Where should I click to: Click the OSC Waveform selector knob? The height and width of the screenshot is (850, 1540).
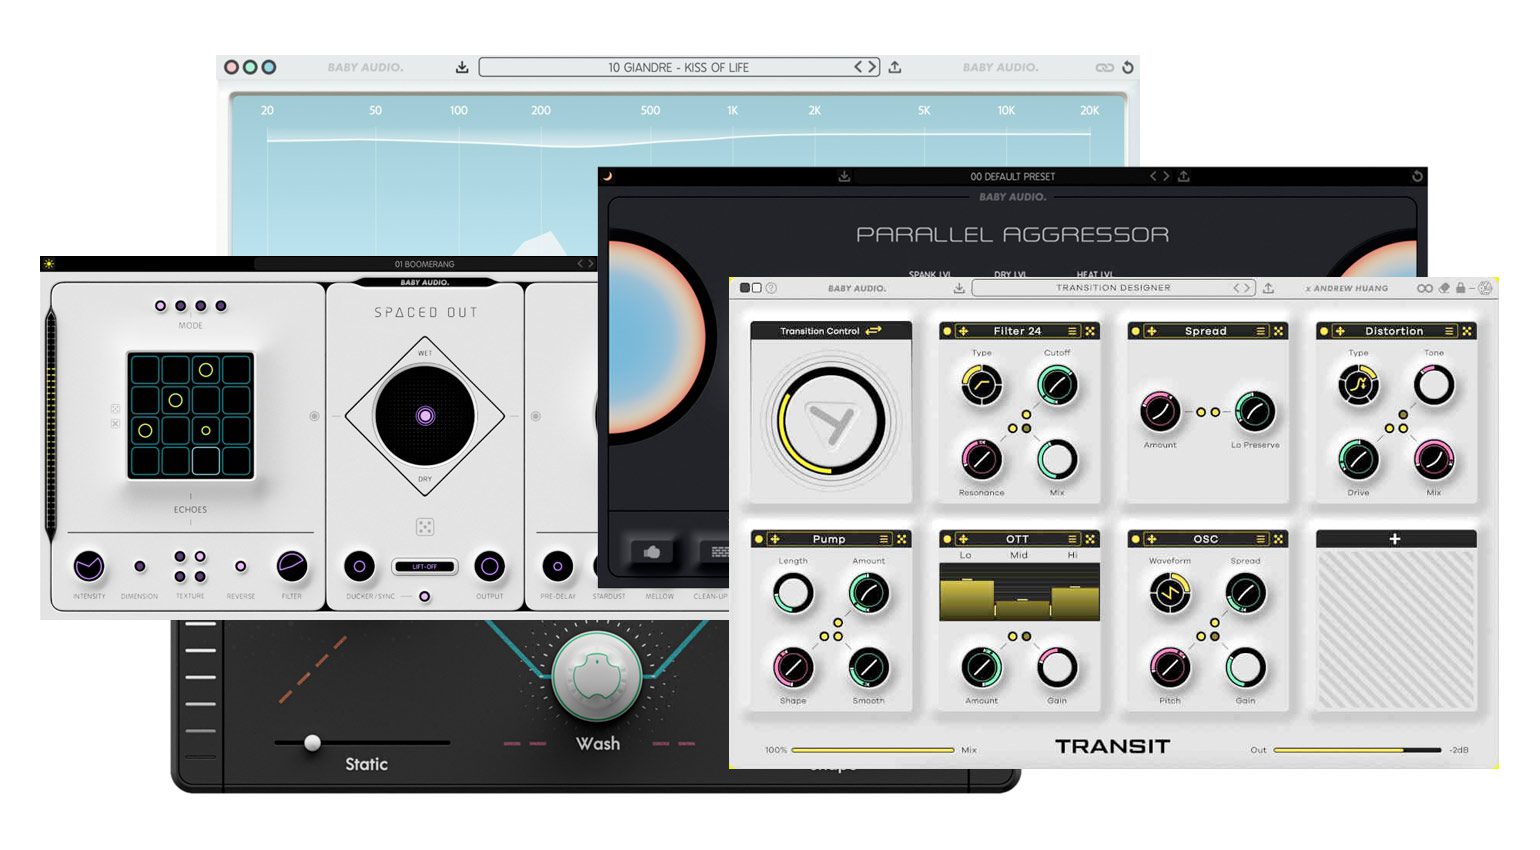point(1169,594)
